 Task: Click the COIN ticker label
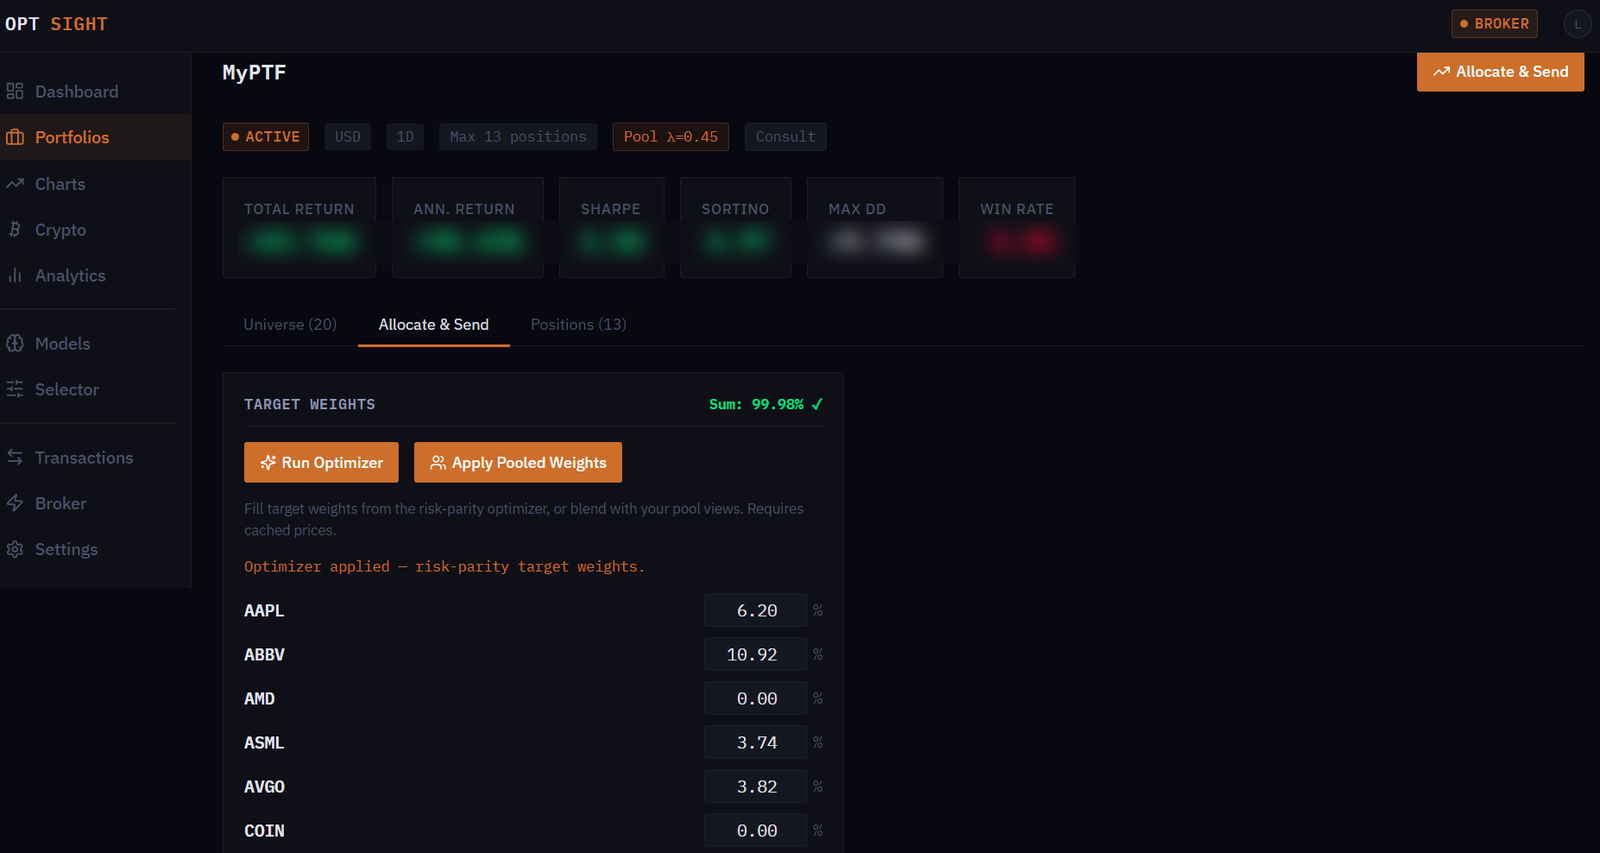point(264,830)
